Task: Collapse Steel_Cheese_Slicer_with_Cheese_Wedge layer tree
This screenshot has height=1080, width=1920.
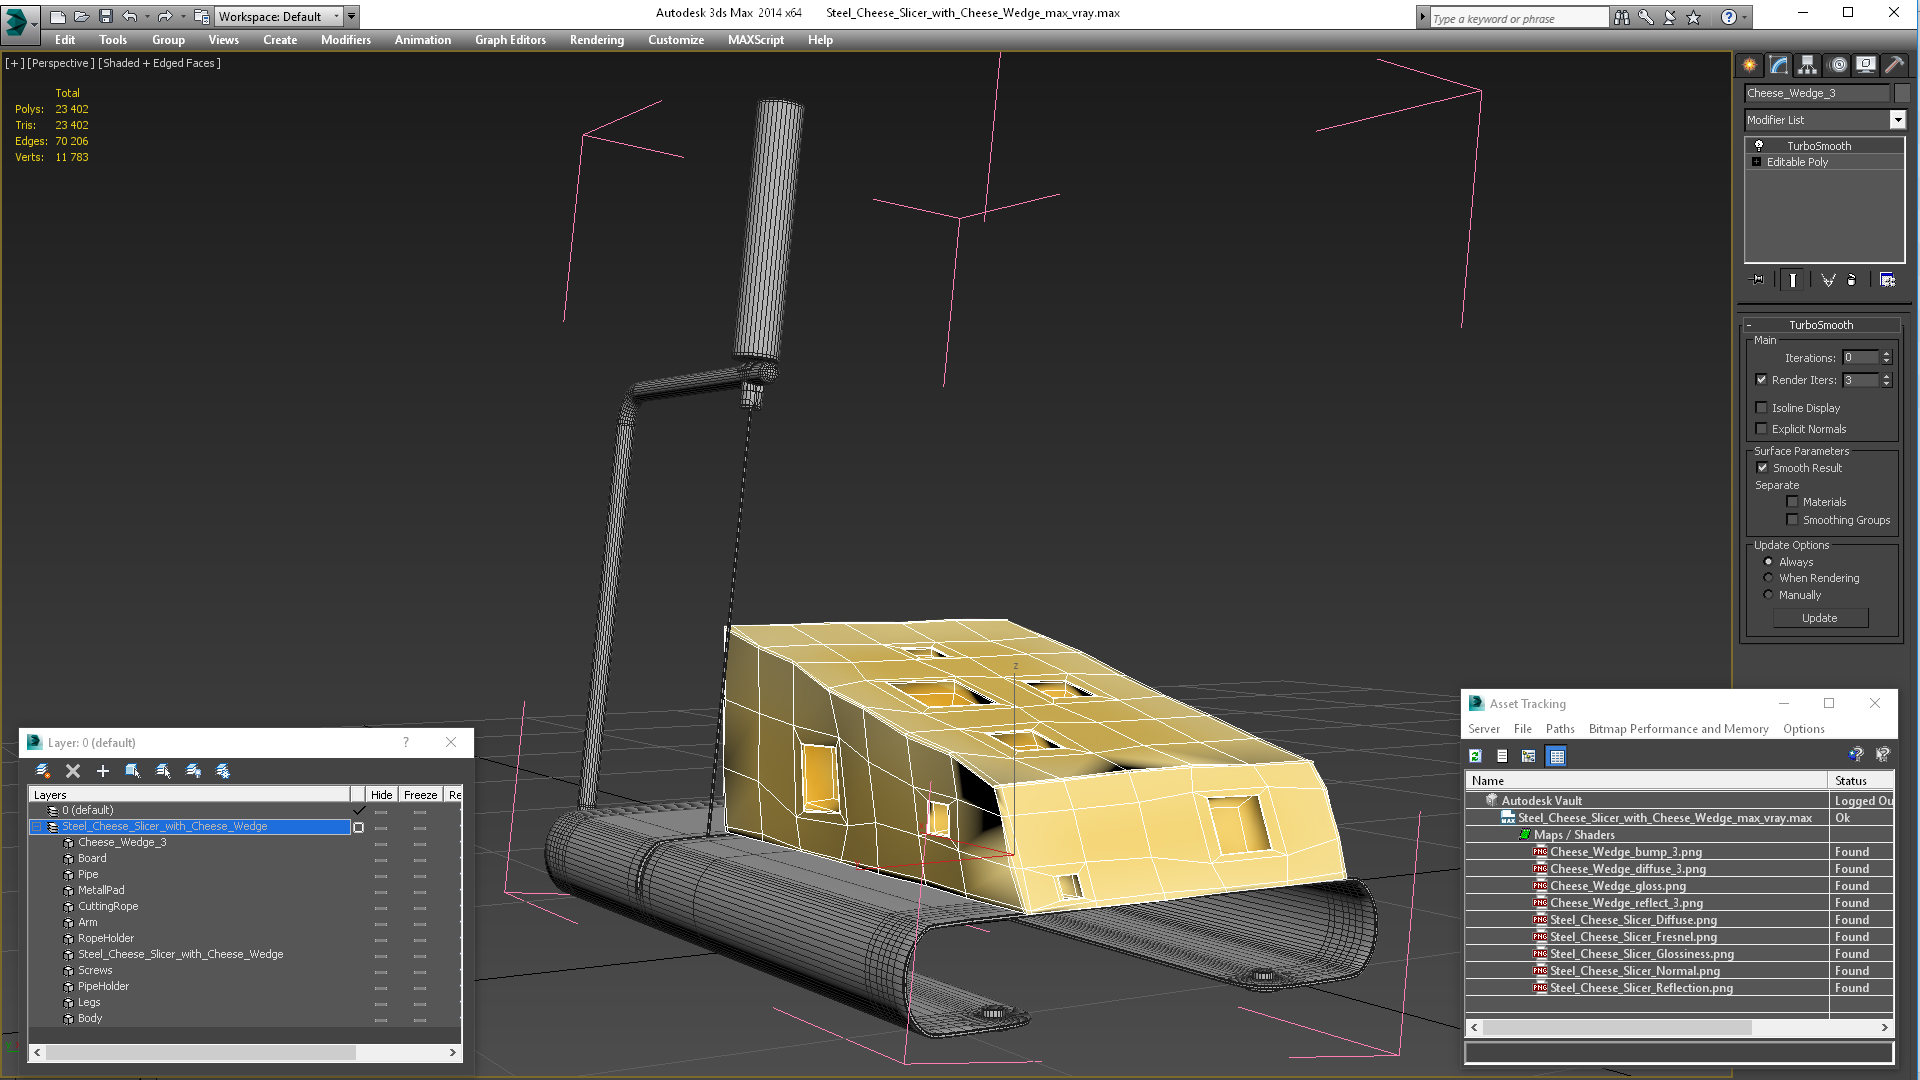Action: (x=37, y=827)
